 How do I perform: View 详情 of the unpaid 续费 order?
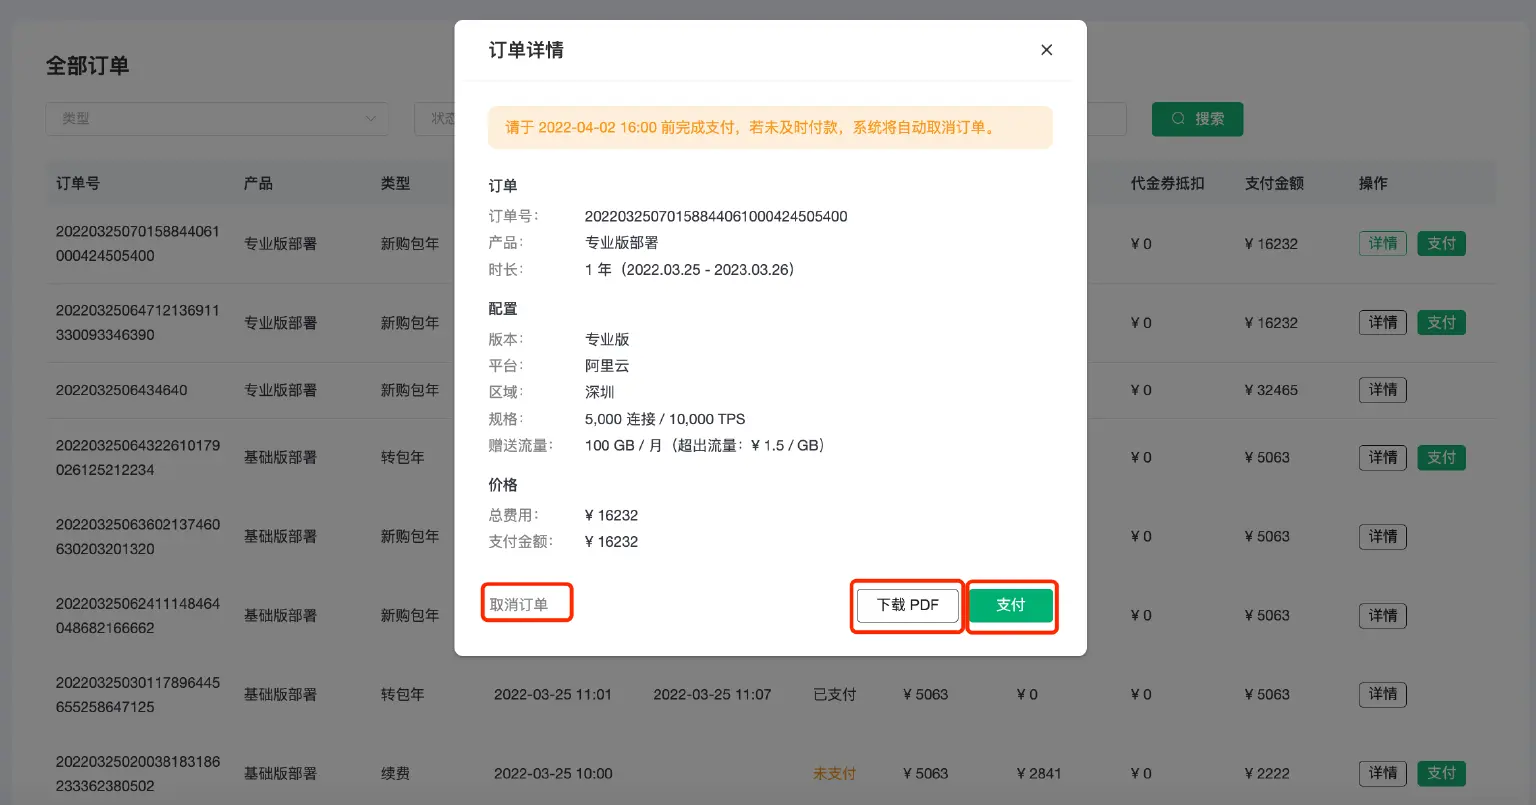pos(1382,772)
